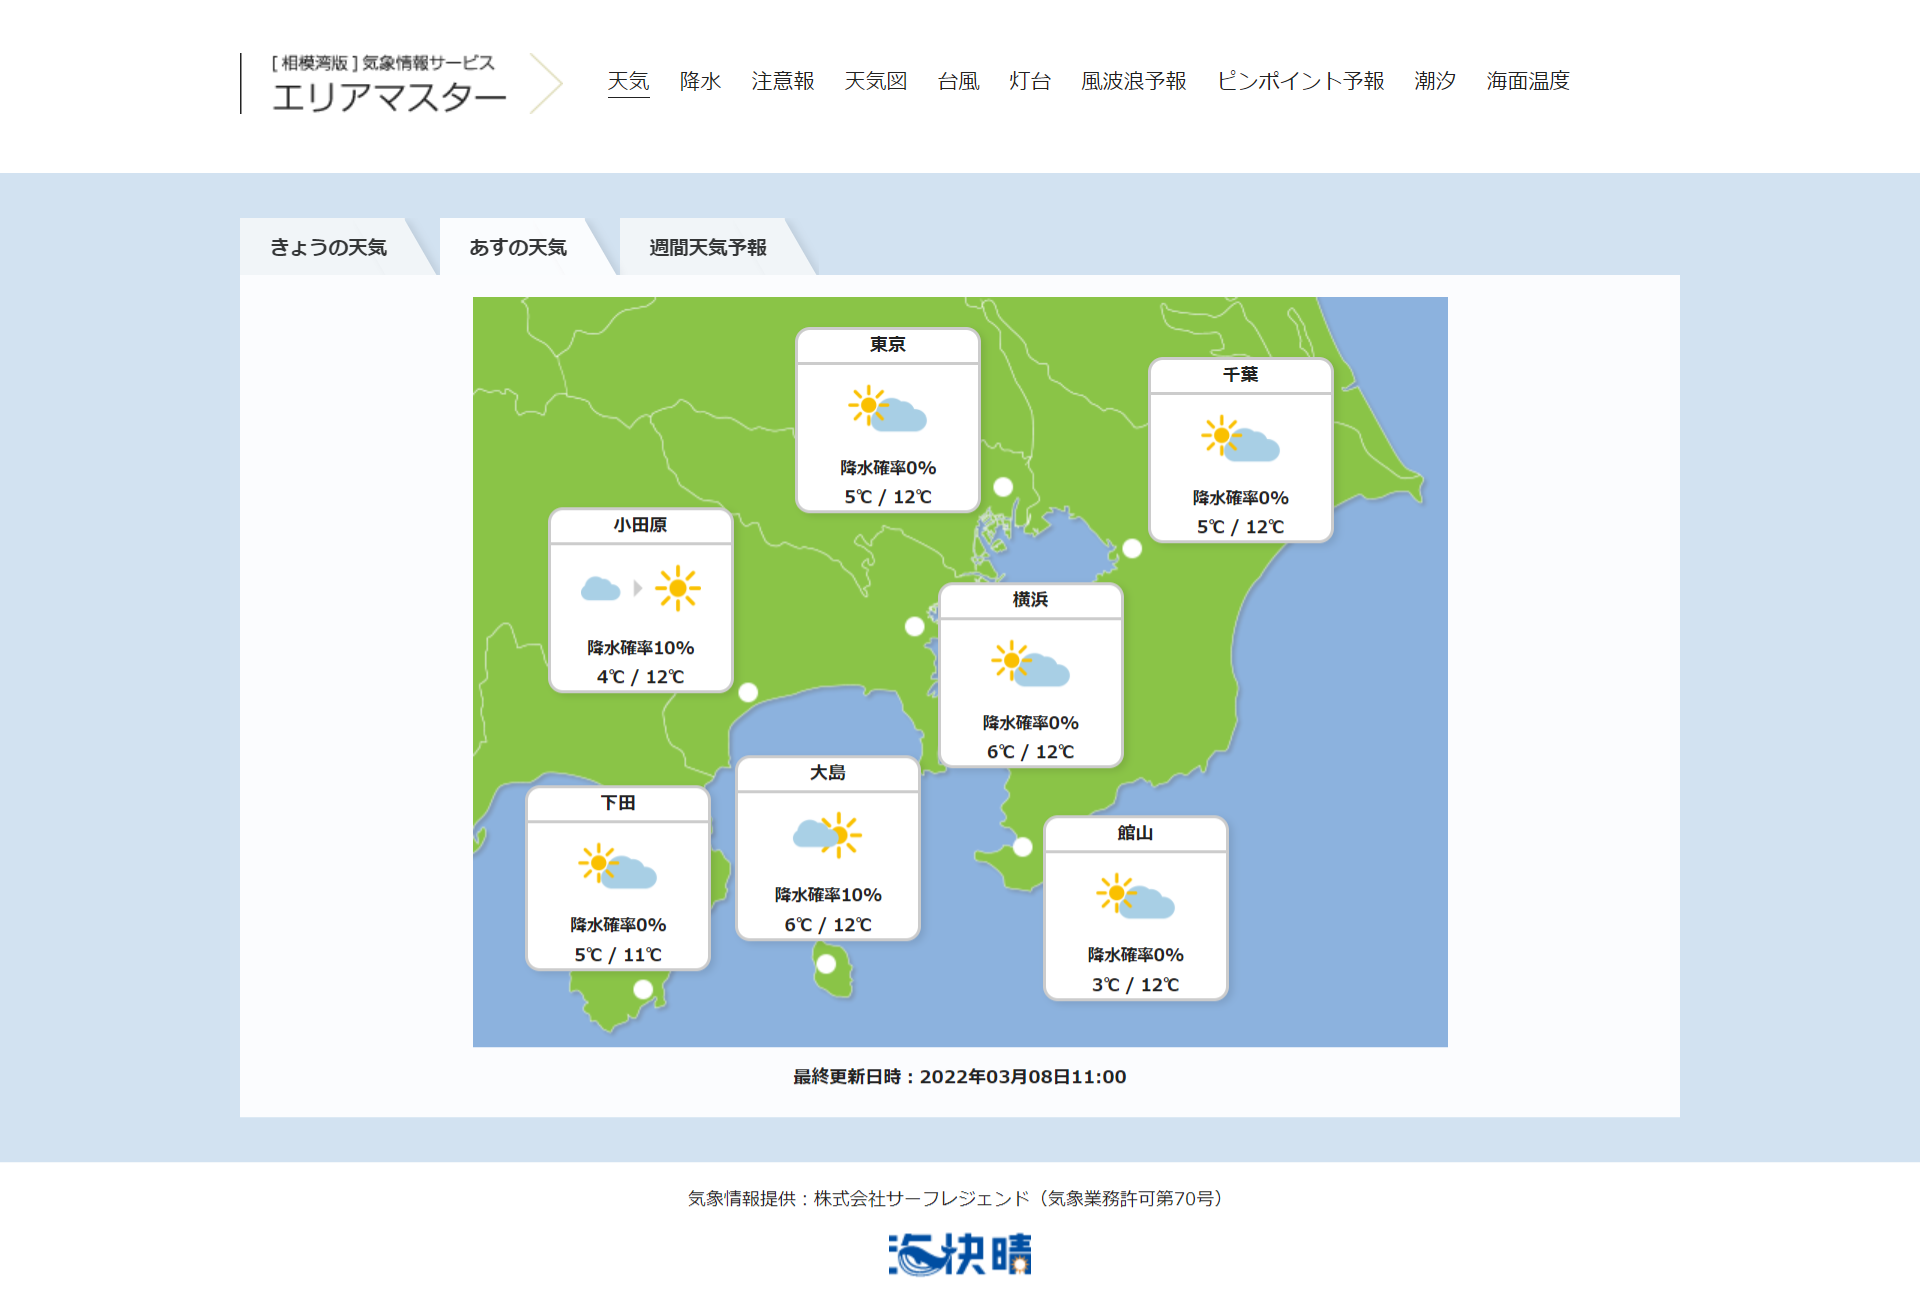
Task: Click Odawara's cloud icon before the arrow
Action: (x=600, y=588)
